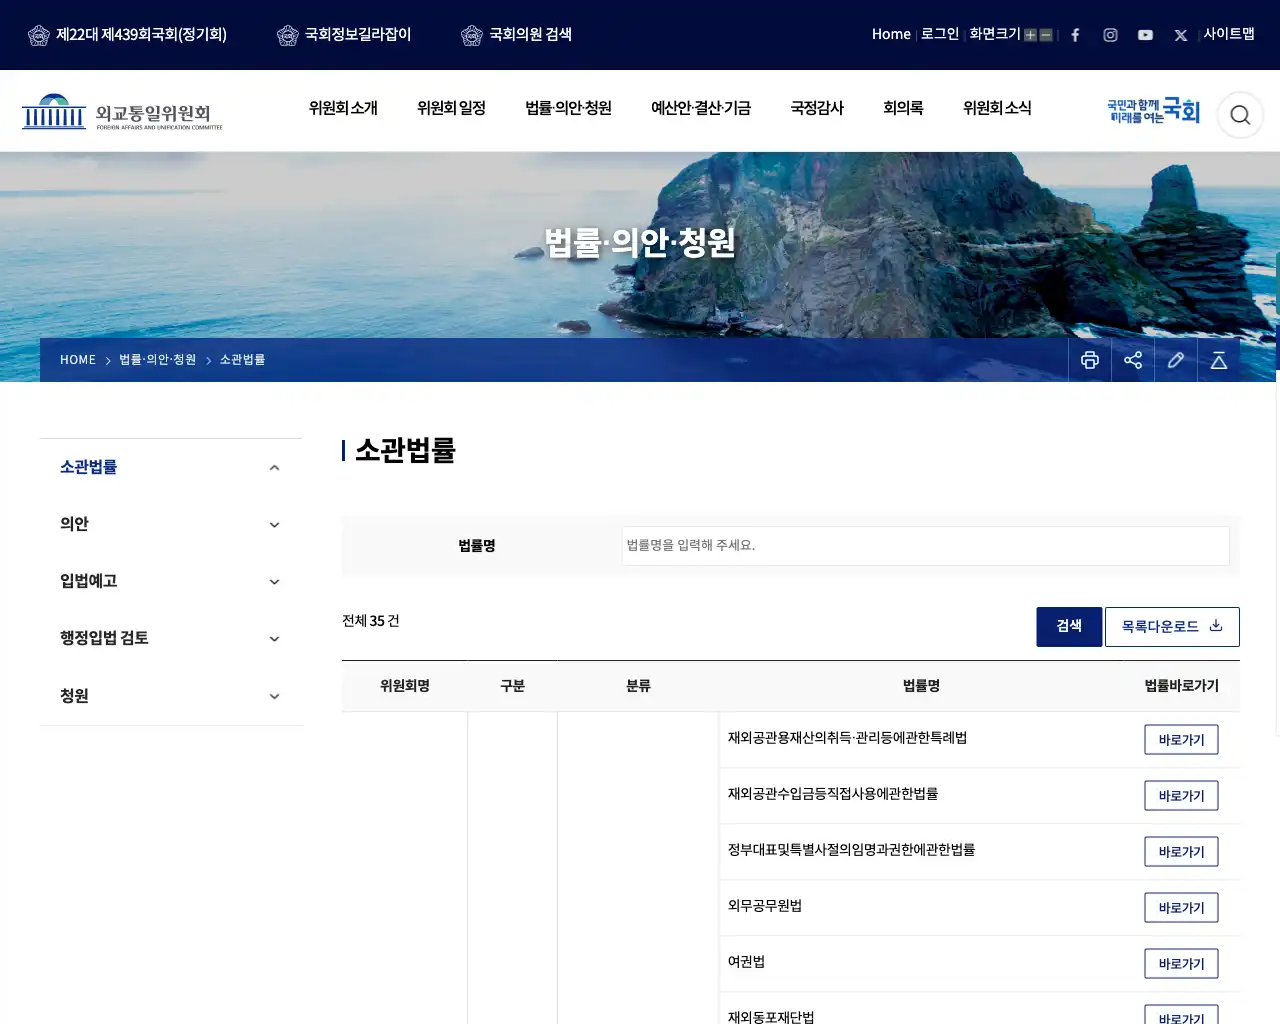The width and height of the screenshot is (1280, 1024).
Task: Decrease screen size with the minus icon
Action: [x=1046, y=35]
